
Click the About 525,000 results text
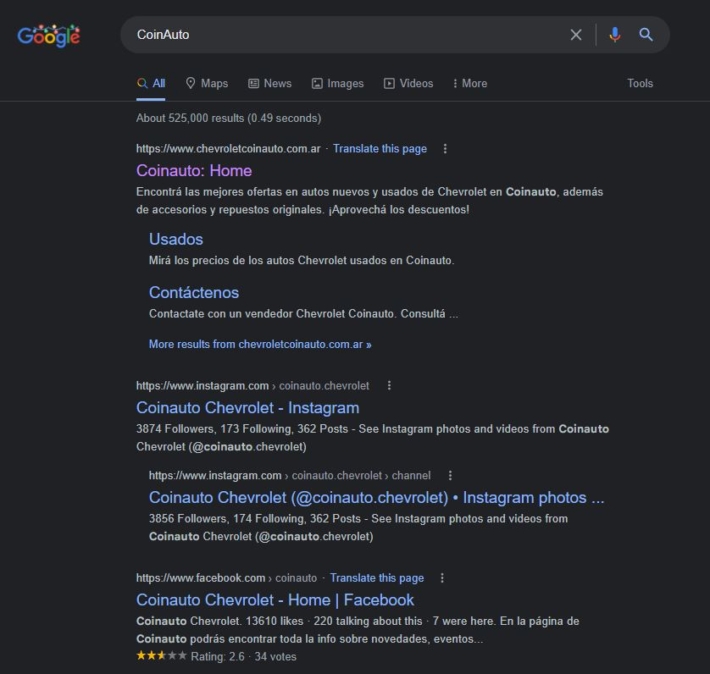click(x=229, y=118)
